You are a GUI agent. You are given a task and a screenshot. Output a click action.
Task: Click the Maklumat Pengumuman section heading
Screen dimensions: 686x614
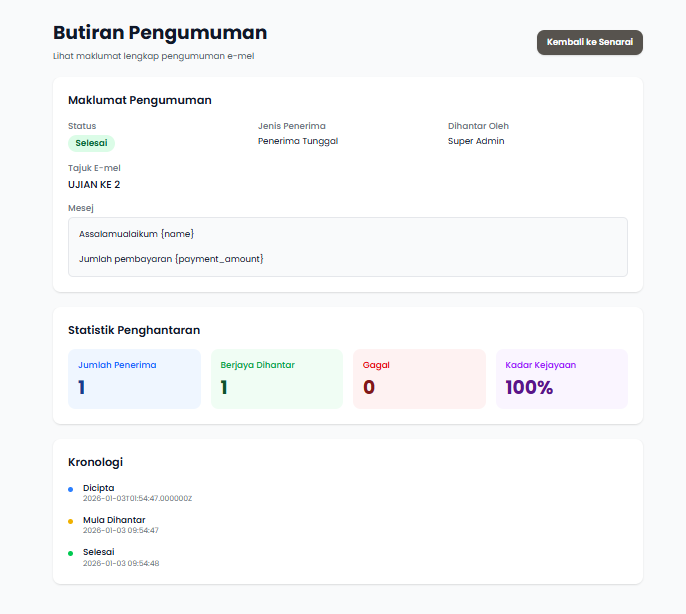139,100
